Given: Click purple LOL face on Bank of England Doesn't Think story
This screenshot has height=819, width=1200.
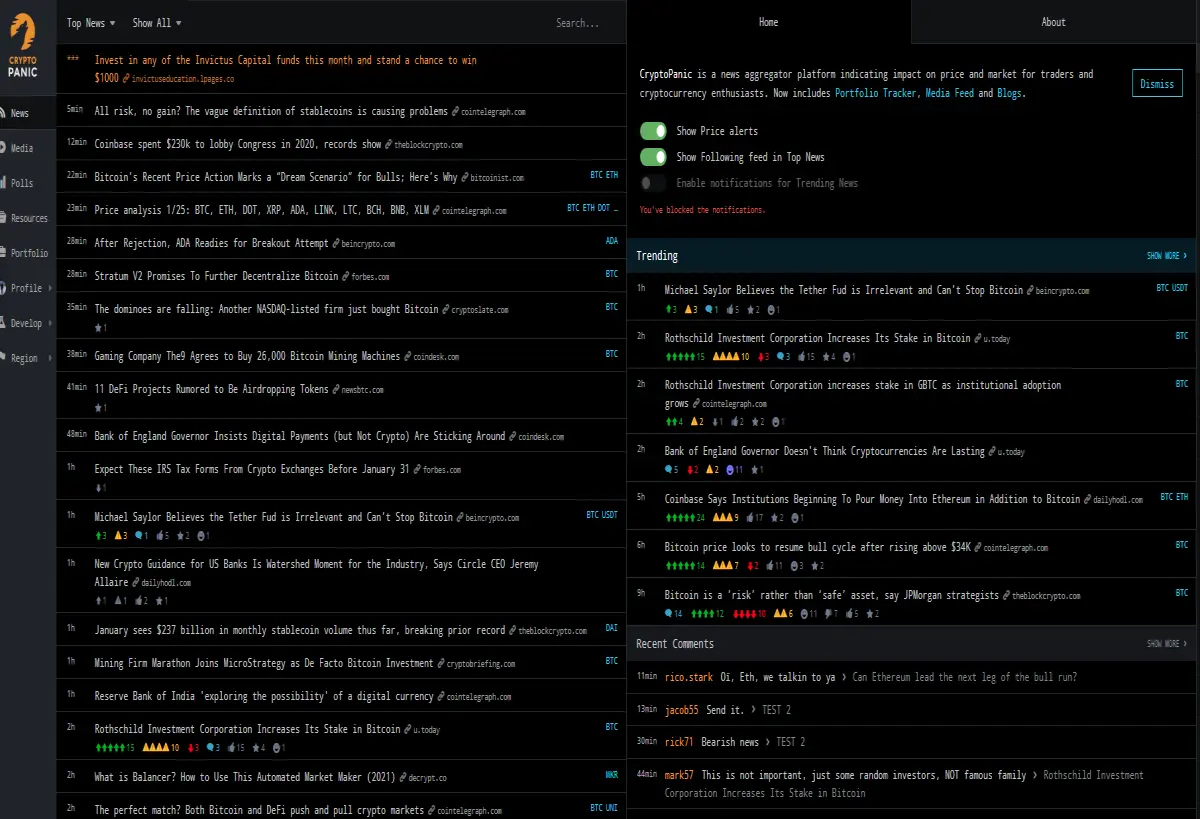Looking at the screenshot, I should click(x=732, y=470).
